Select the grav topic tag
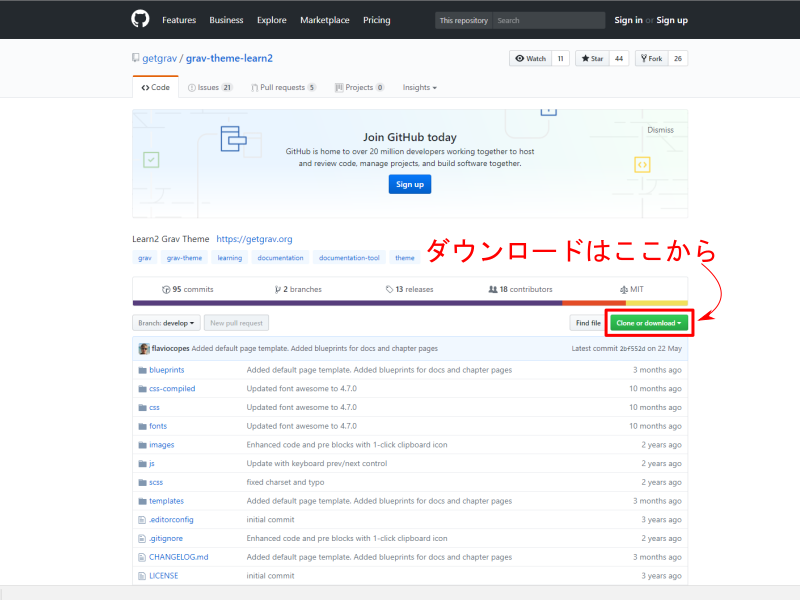Image resolution: width=800 pixels, height=600 pixels. point(145,258)
